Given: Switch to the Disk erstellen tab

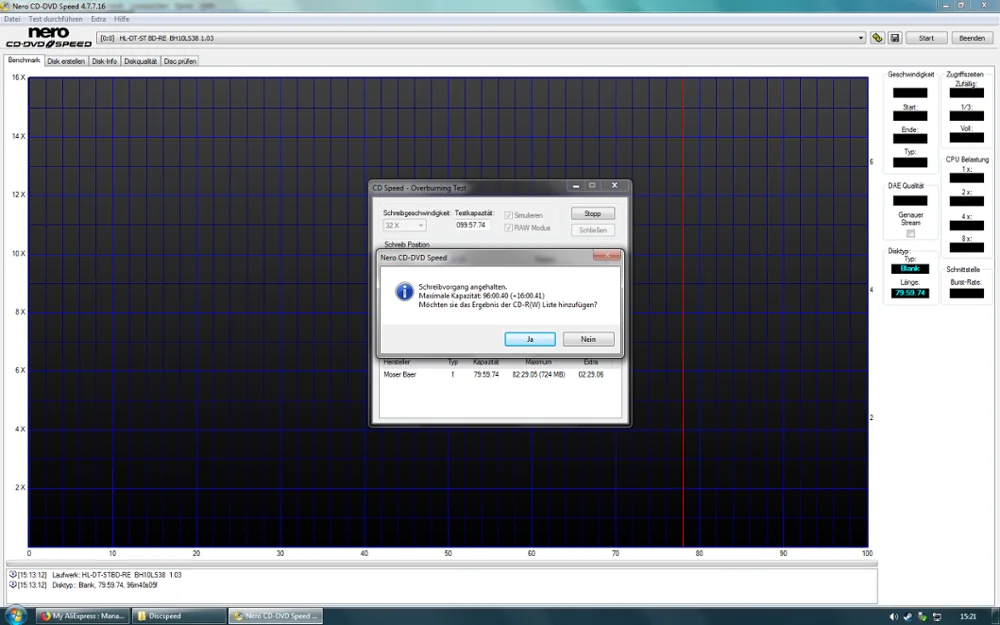Looking at the screenshot, I should click(x=66, y=61).
